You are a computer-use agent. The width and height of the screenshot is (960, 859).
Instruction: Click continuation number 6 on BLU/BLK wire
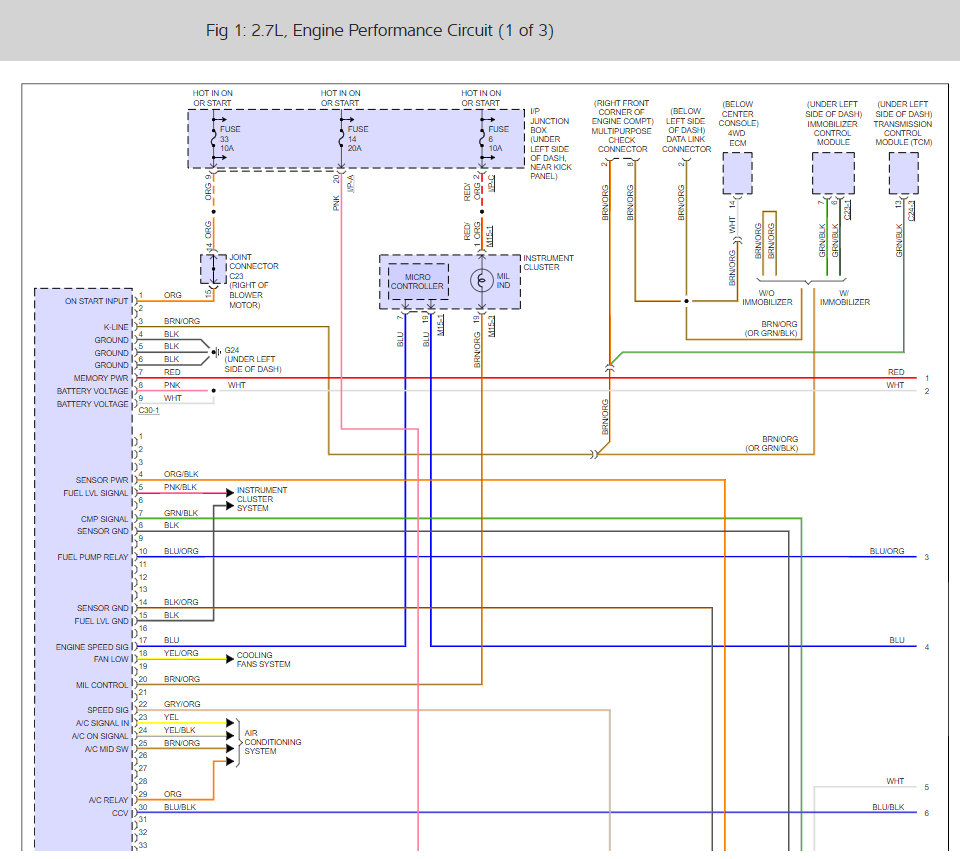pyautogui.click(x=927, y=813)
